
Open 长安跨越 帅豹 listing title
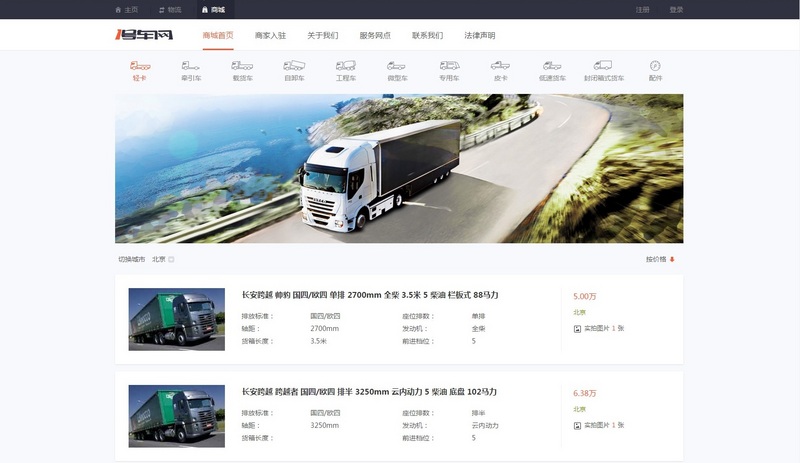tap(369, 295)
